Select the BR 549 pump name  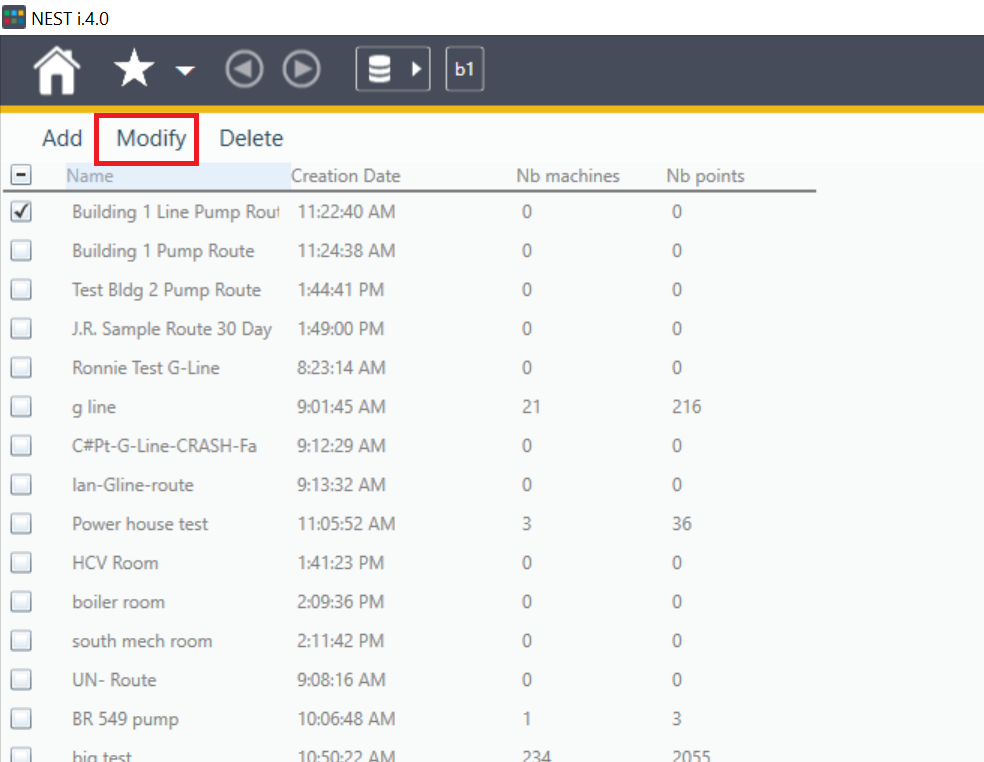click(126, 719)
